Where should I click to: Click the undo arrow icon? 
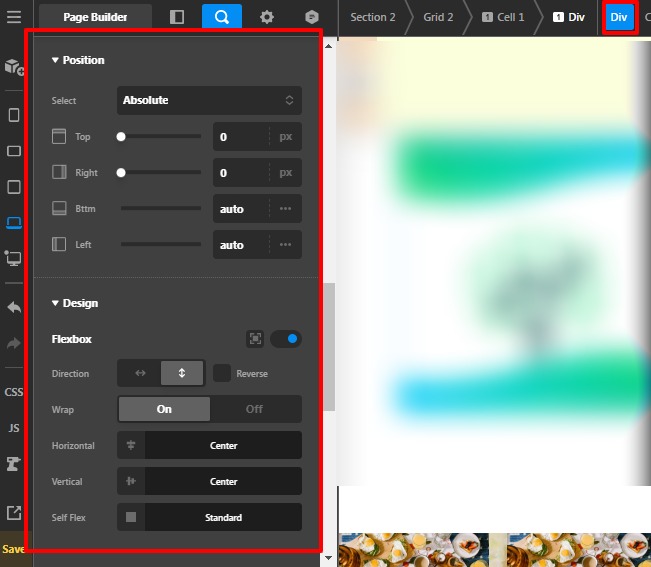pyautogui.click(x=14, y=307)
